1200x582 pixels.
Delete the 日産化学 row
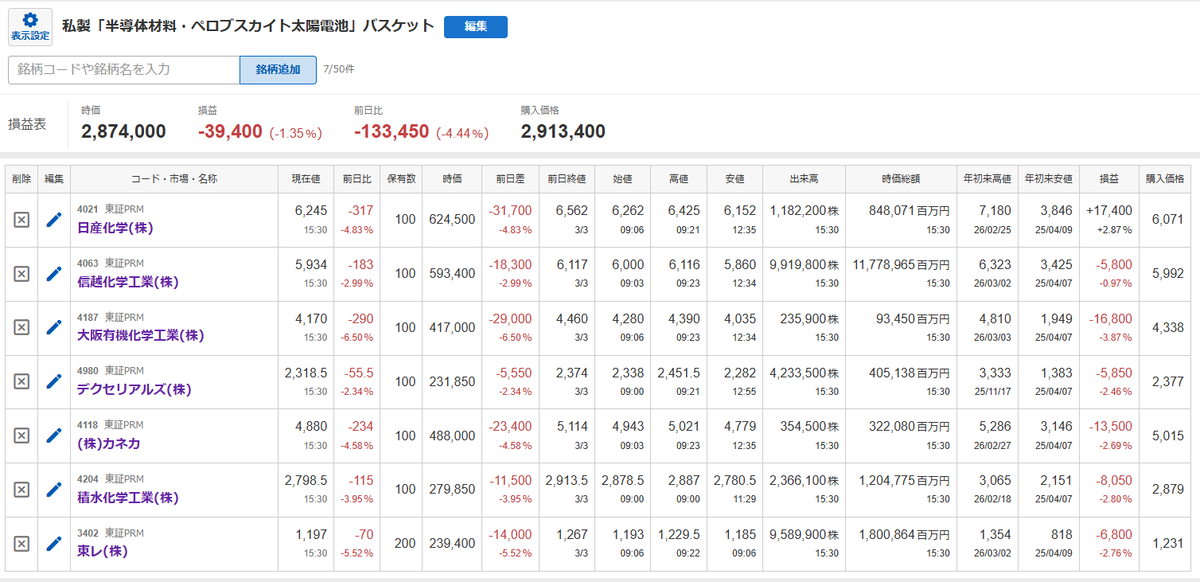click(21, 219)
